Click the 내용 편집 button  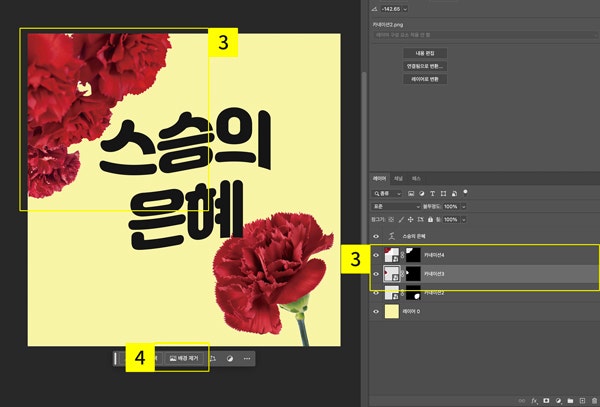pos(425,52)
